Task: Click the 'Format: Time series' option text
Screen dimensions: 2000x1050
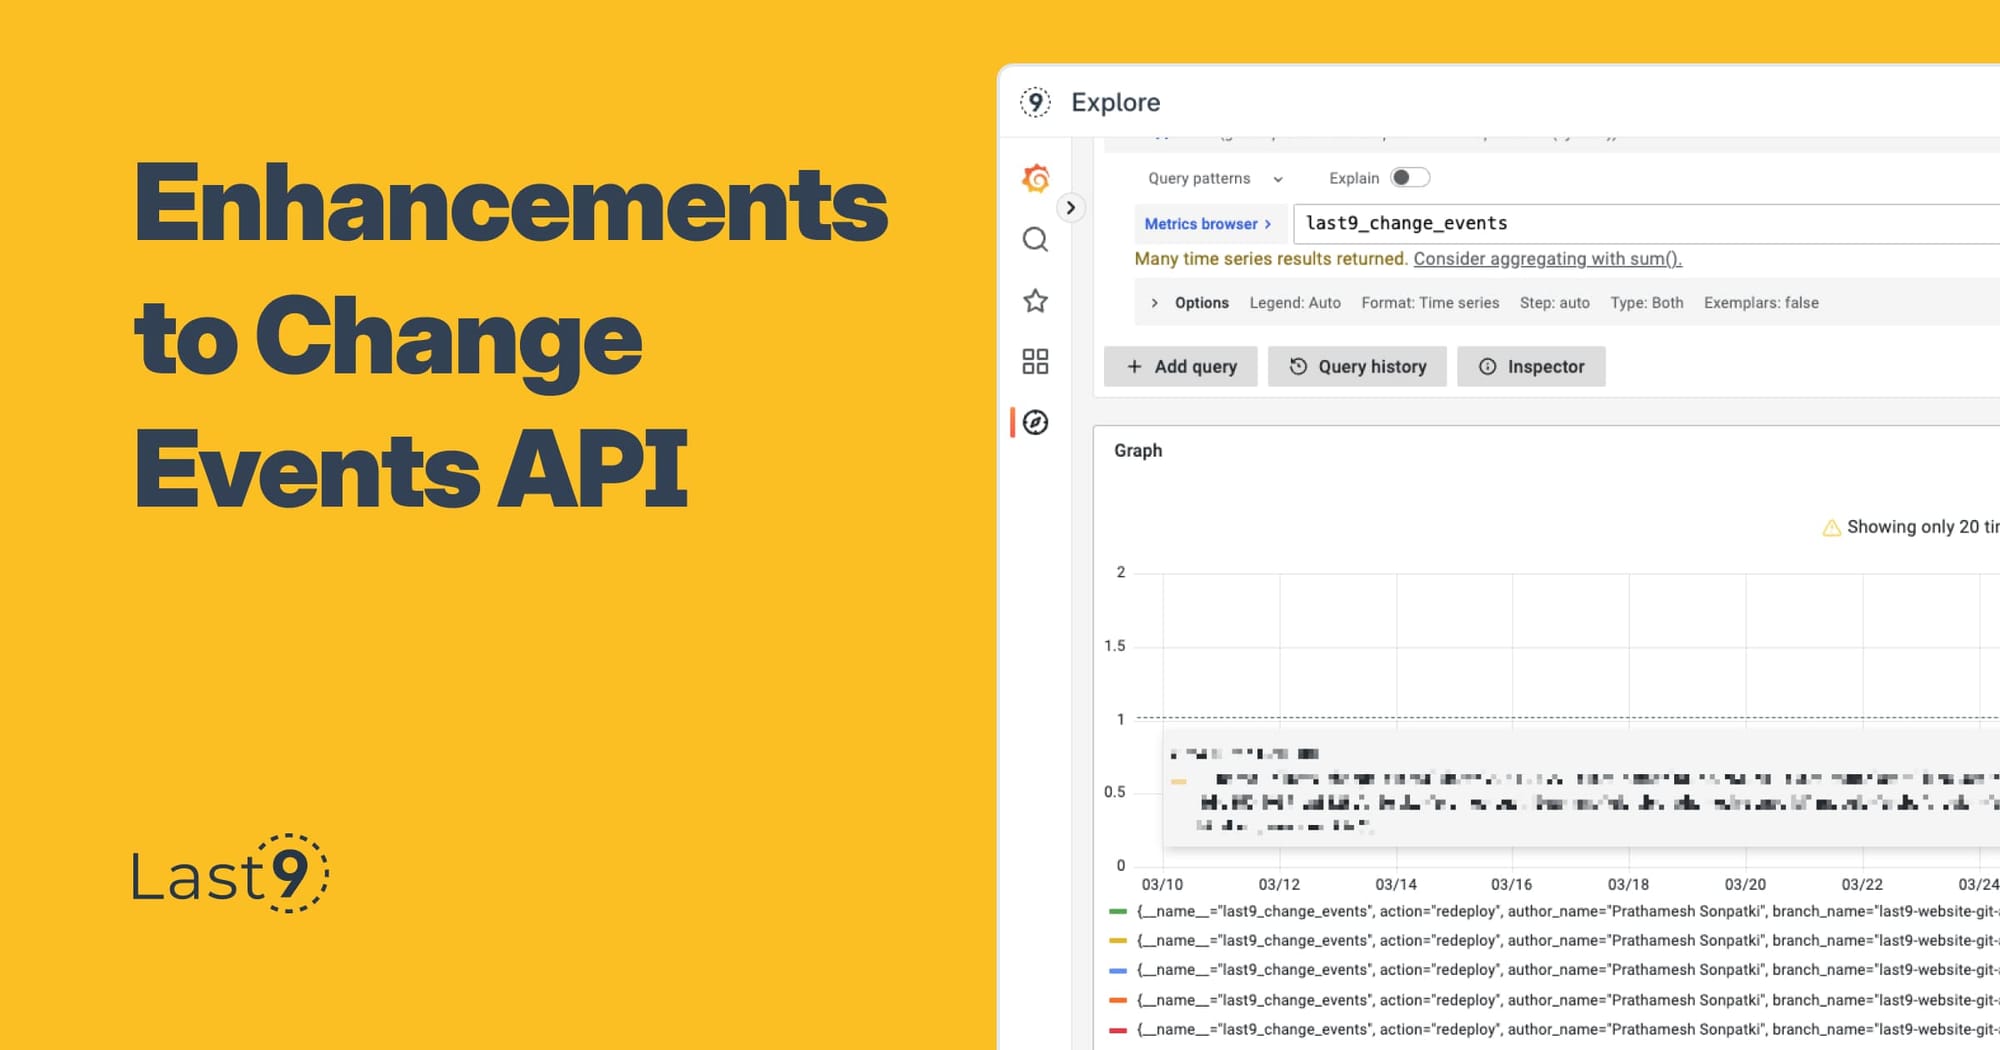Action: (1430, 303)
